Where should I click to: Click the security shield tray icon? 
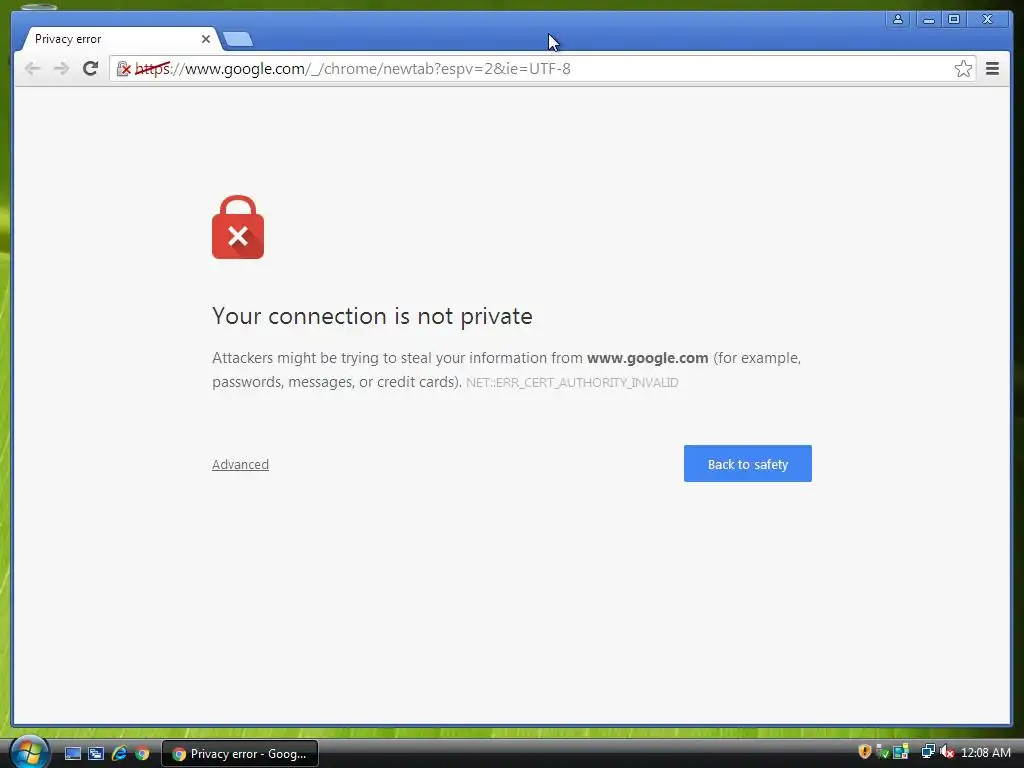[x=865, y=752]
